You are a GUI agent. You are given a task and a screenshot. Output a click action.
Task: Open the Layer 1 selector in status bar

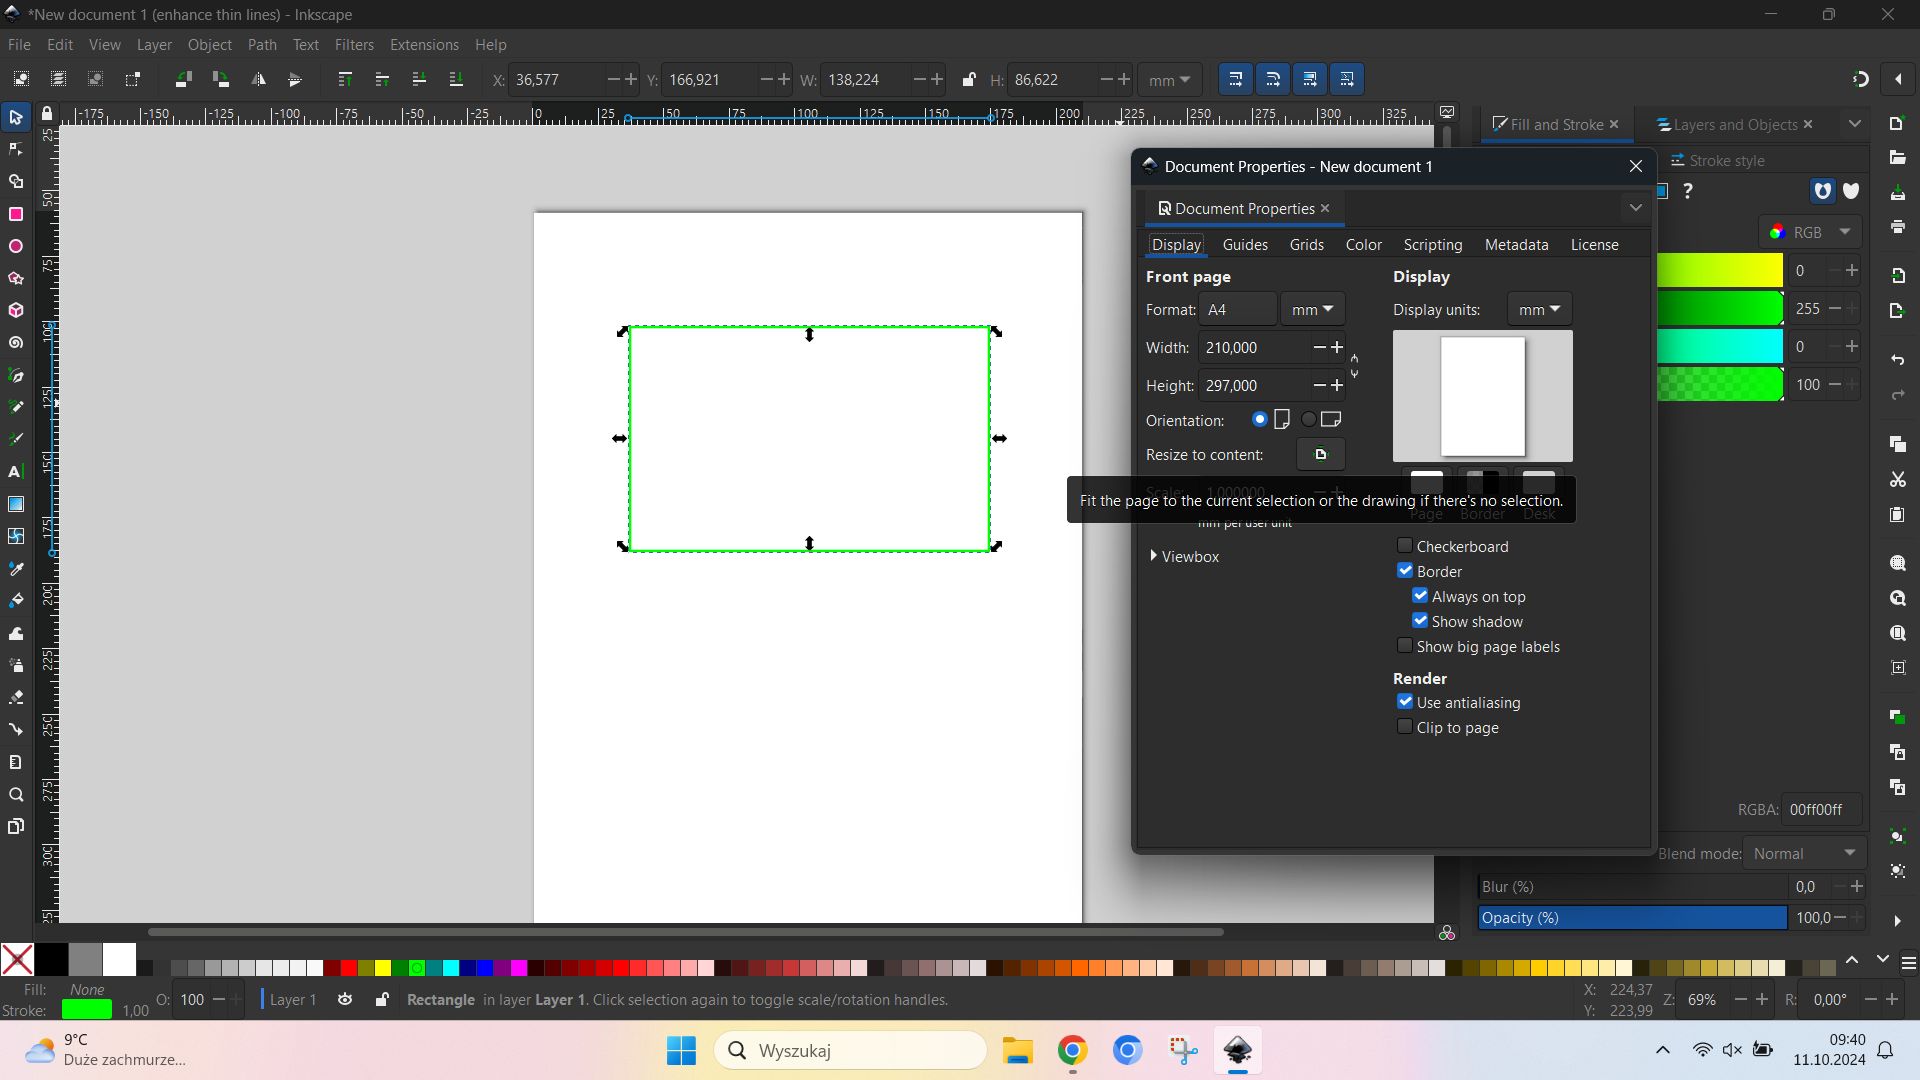coord(292,999)
